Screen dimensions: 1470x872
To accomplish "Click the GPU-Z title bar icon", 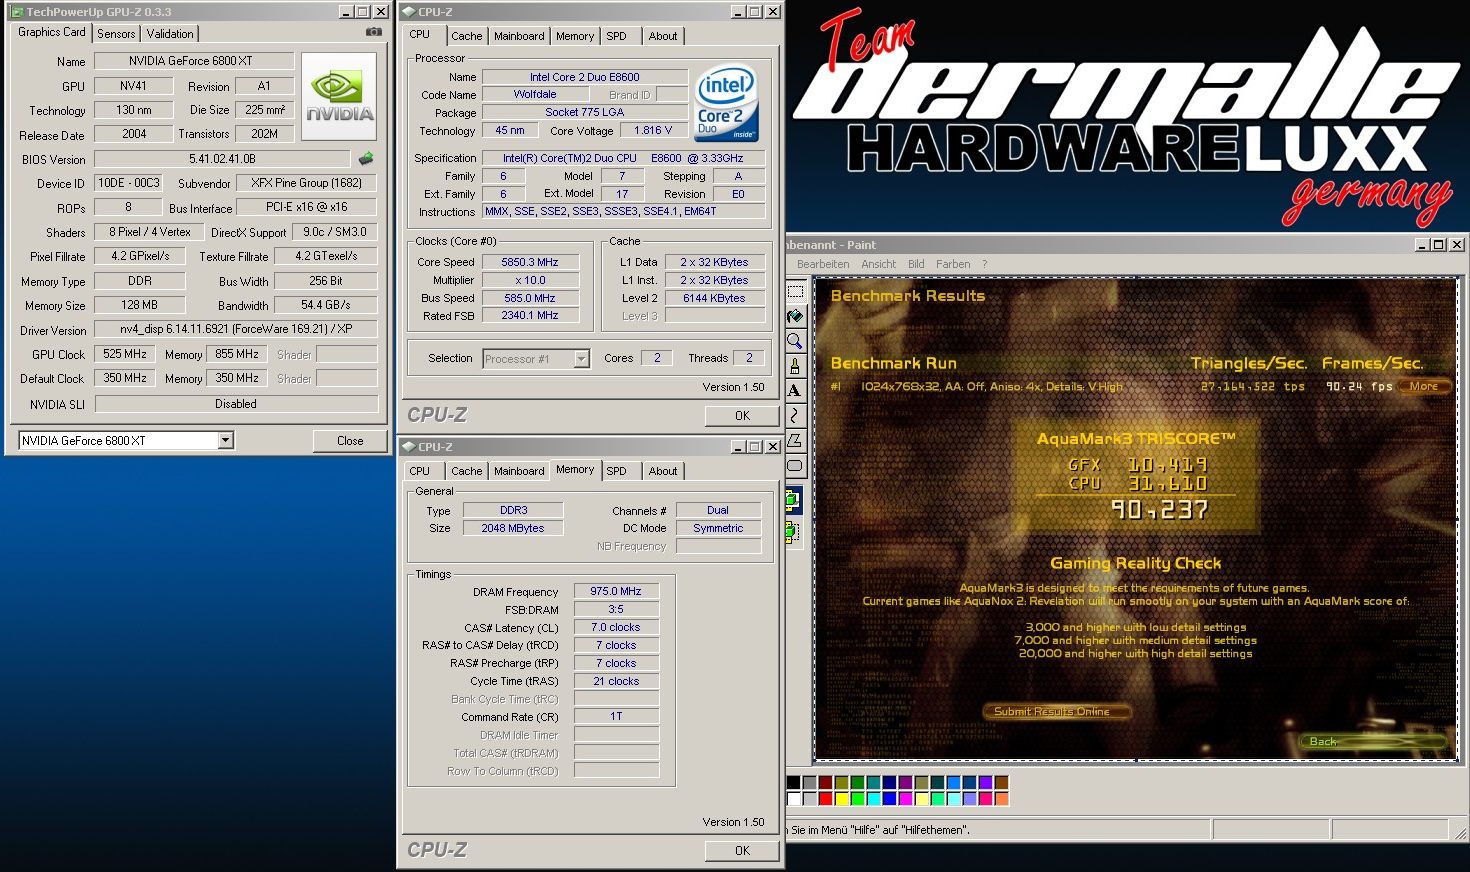I will 16,12.
